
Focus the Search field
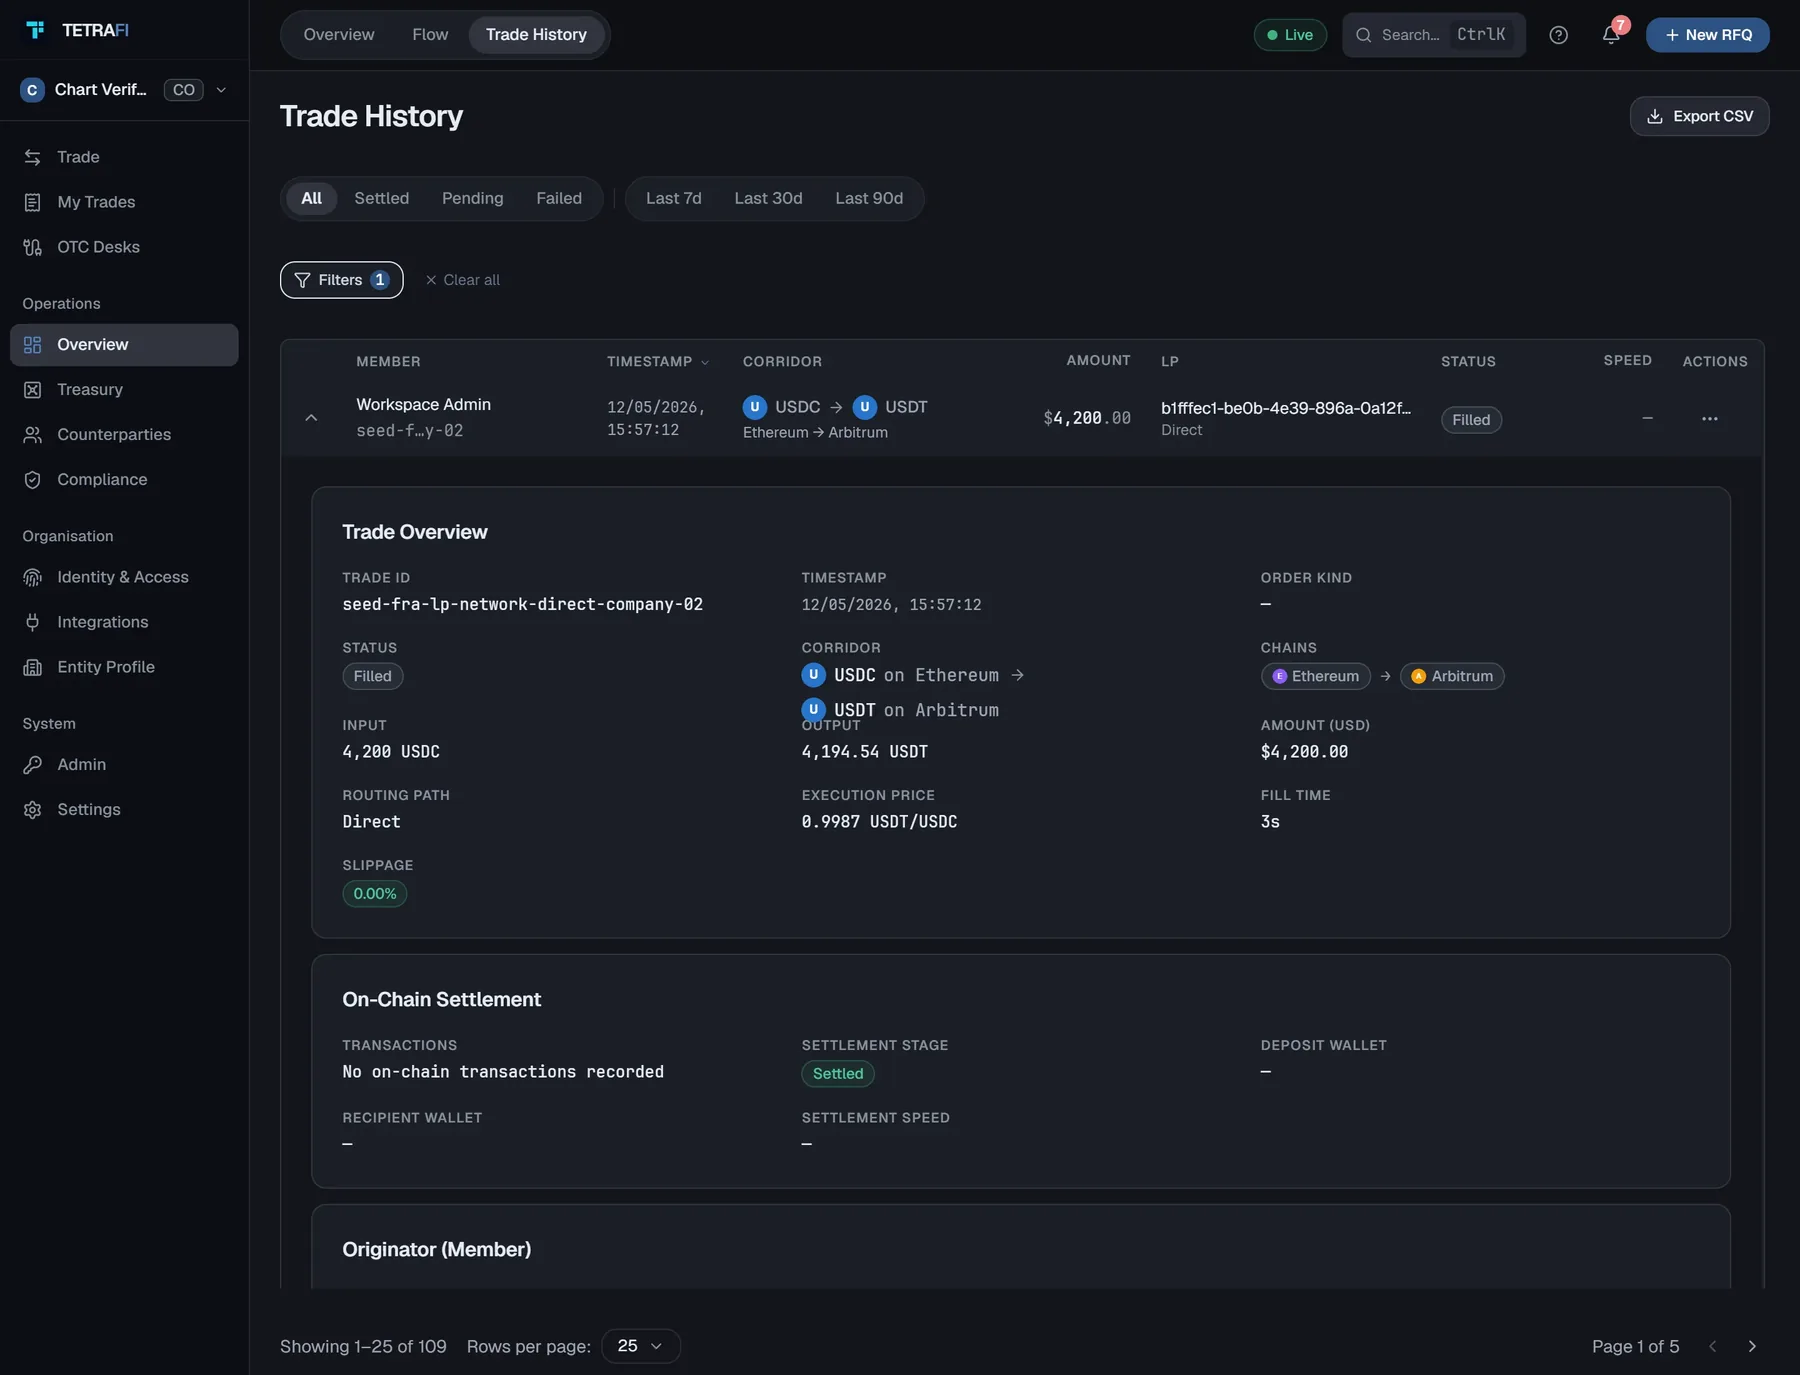1433,35
